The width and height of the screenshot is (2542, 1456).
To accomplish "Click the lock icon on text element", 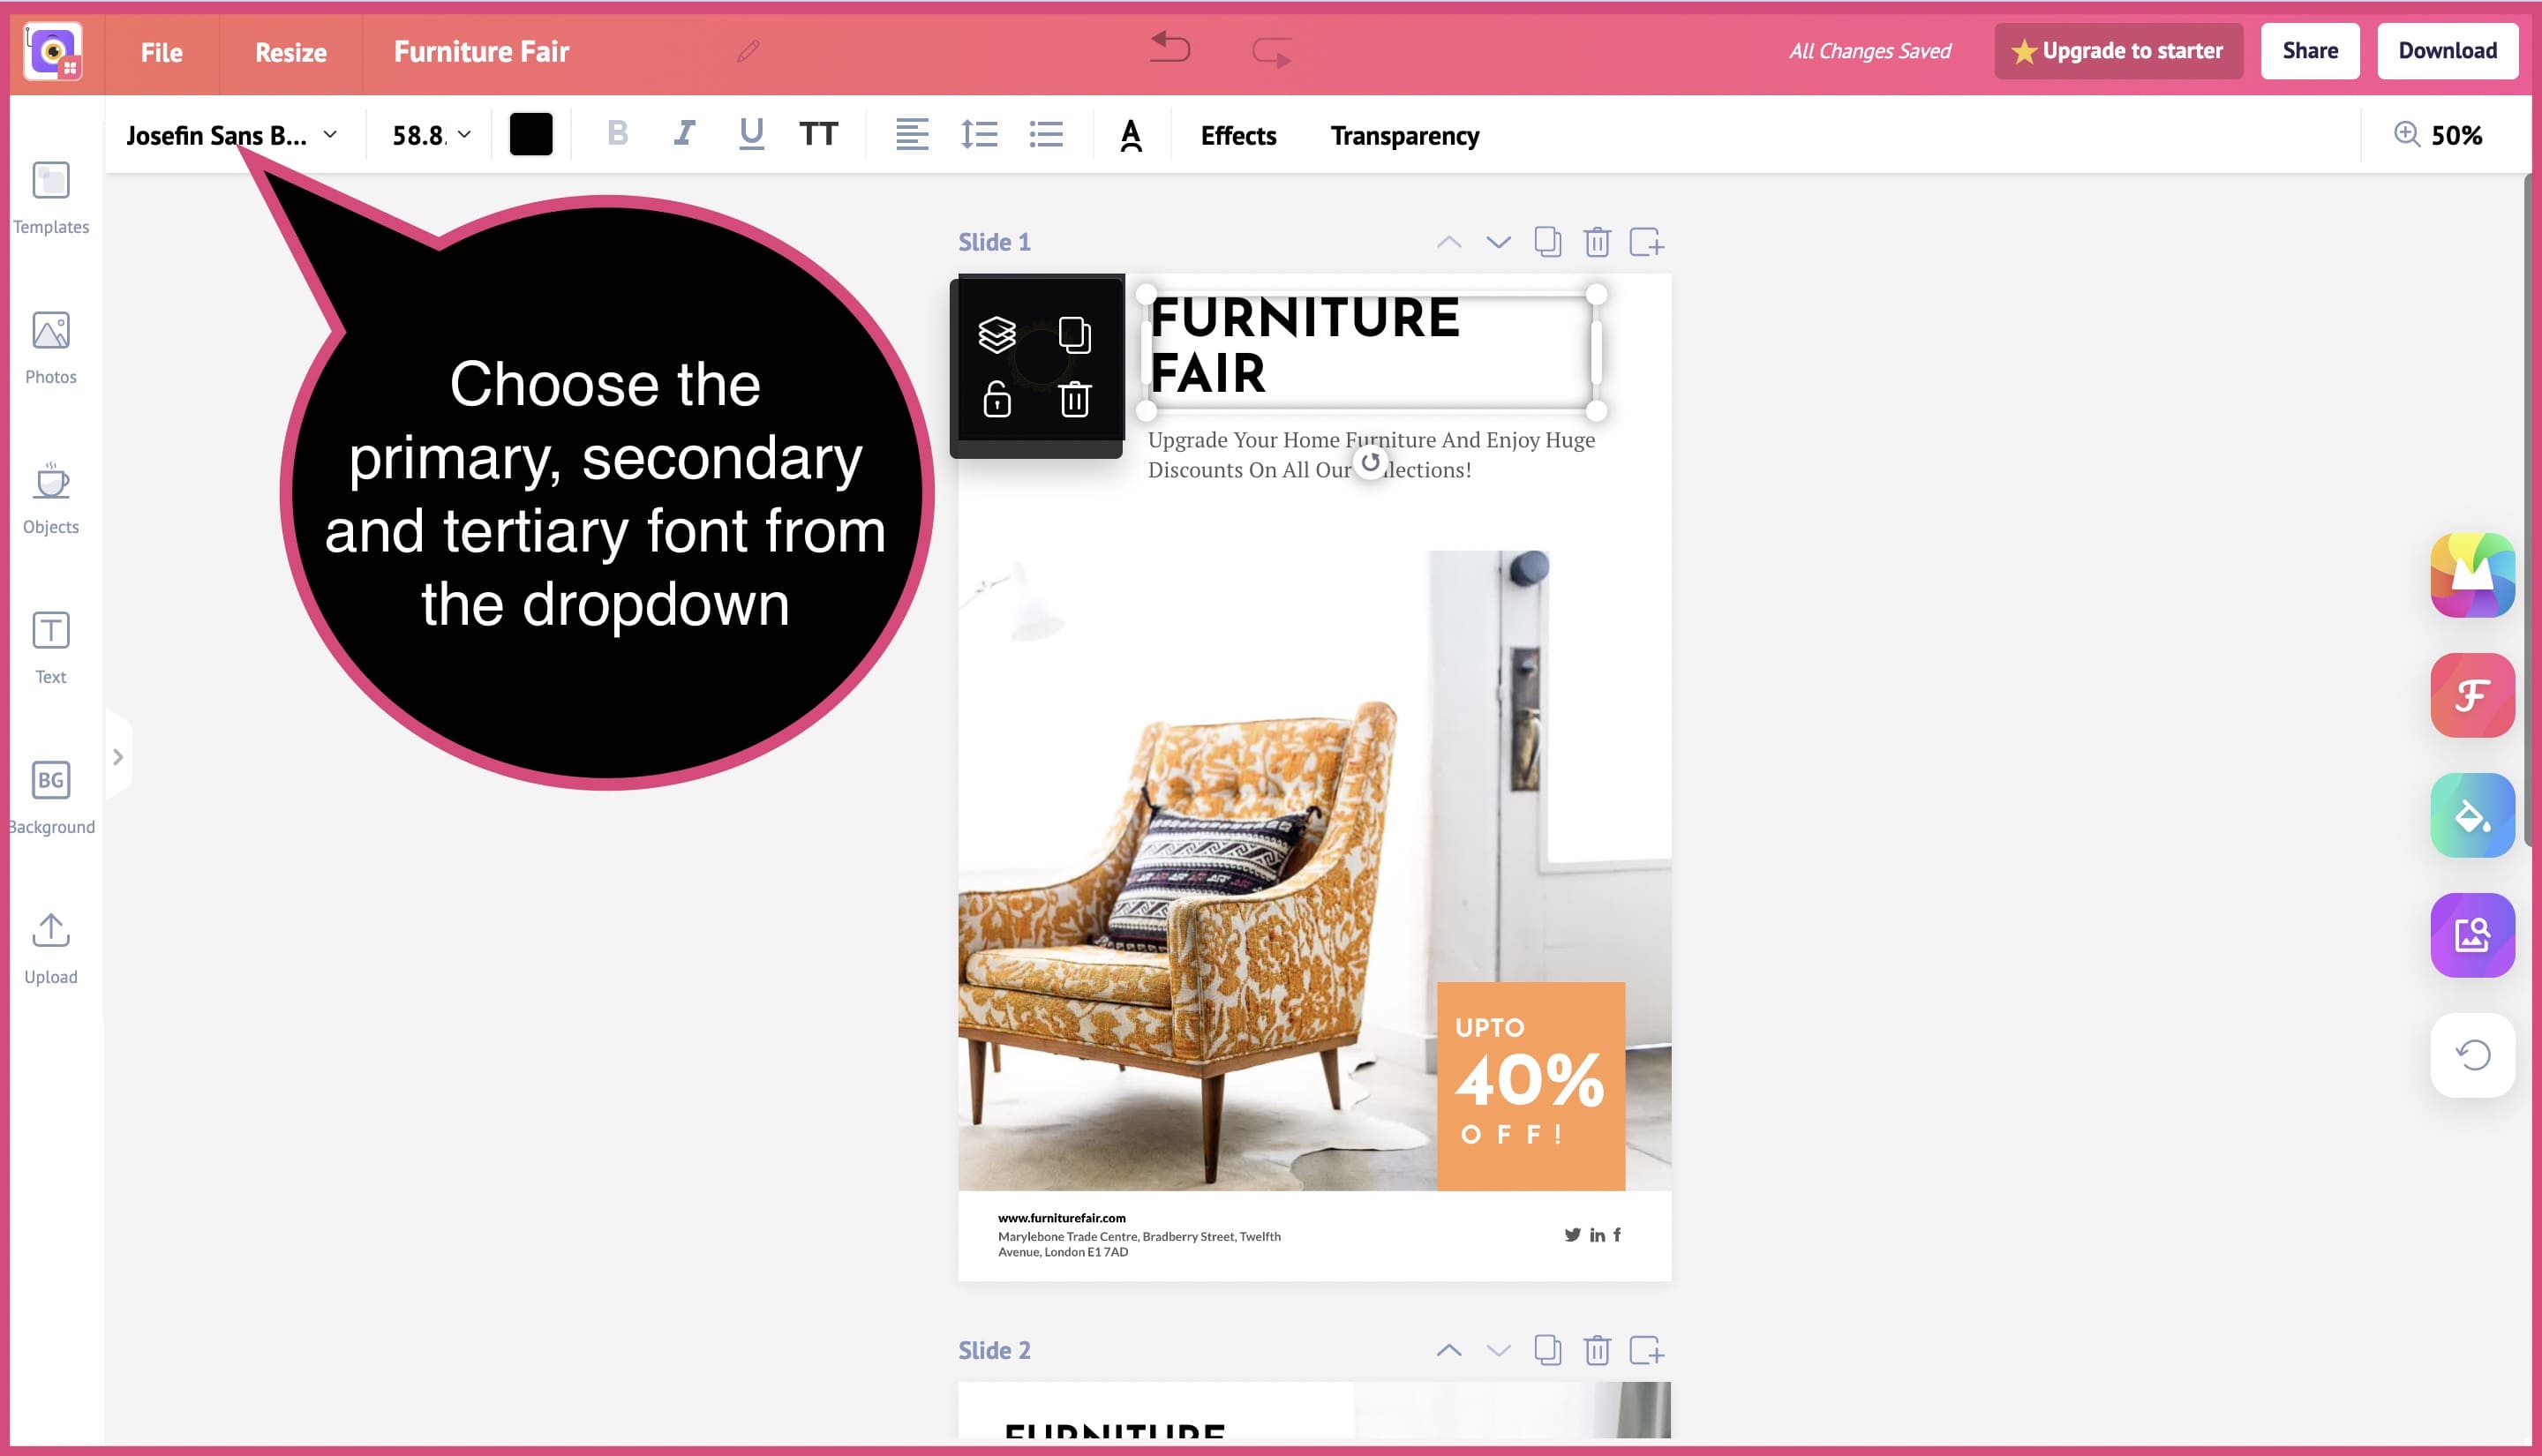I will click(996, 398).
